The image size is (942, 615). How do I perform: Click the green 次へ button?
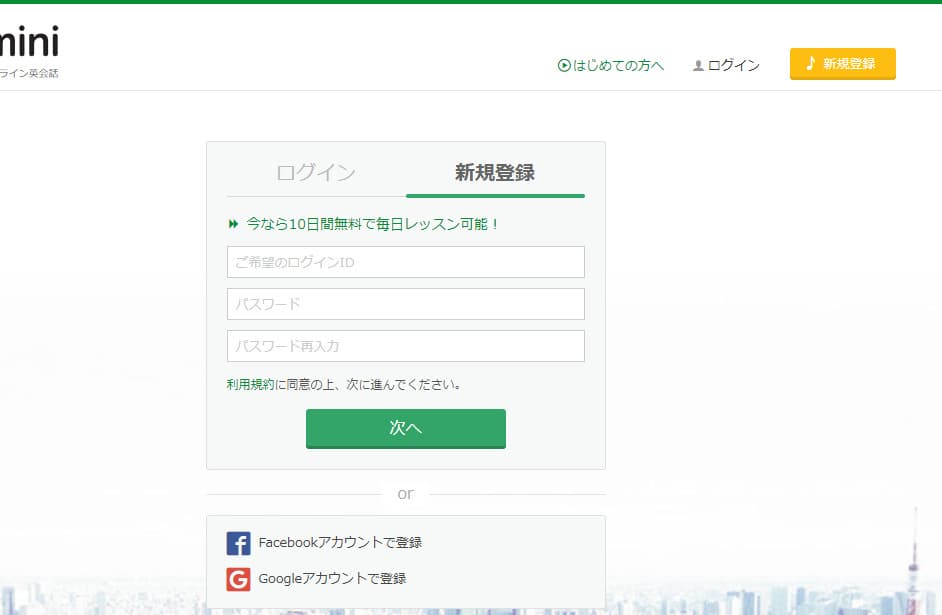406,428
